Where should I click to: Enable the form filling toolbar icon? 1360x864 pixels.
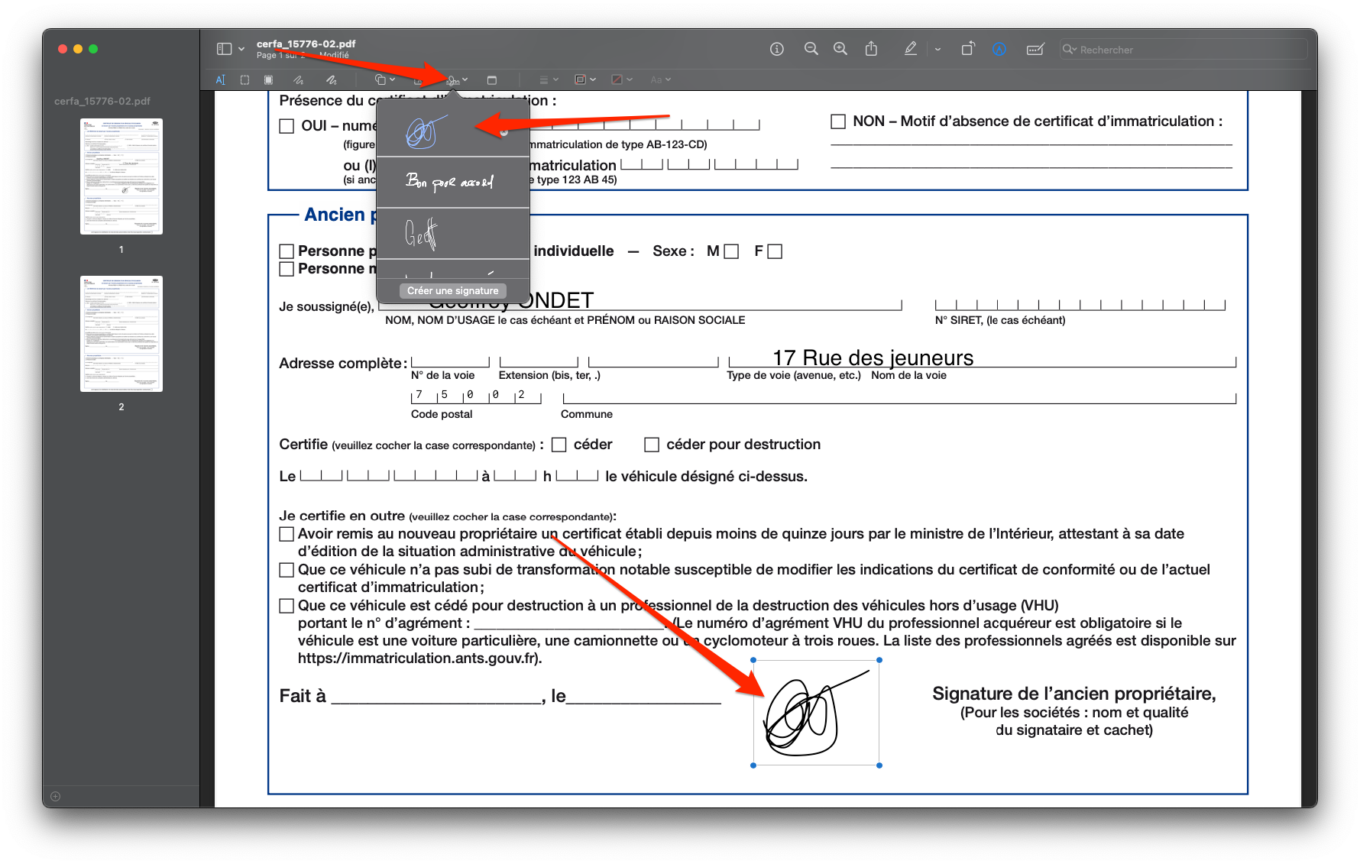tap(1035, 49)
